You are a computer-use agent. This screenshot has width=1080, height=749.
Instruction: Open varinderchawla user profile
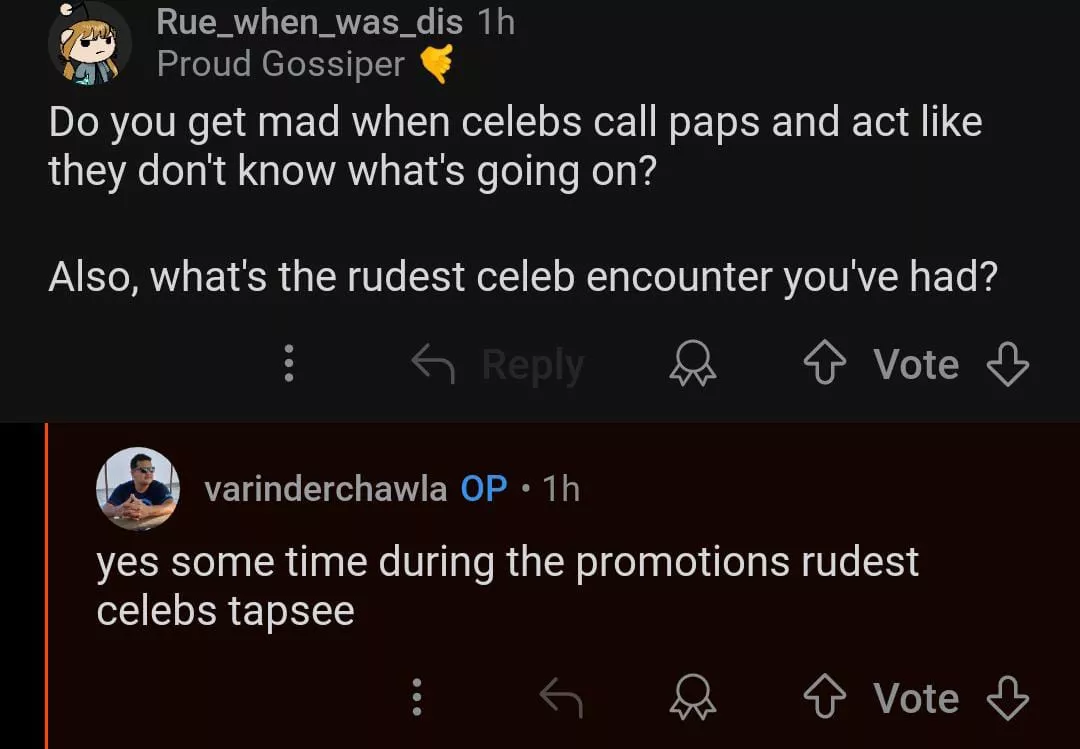(x=325, y=489)
